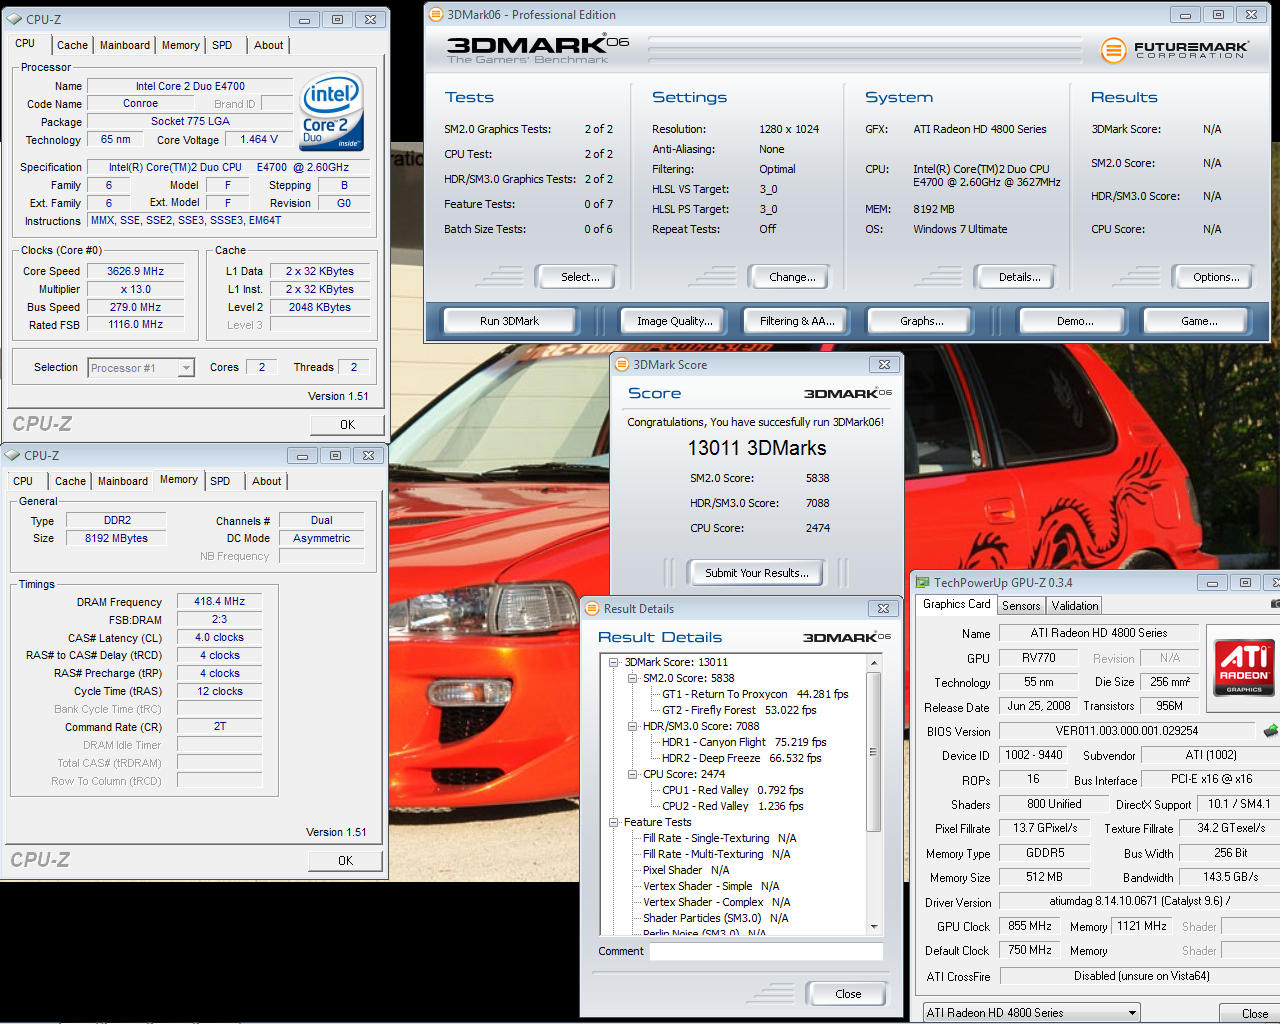Select CPU2 - Red Valley row
Viewport: 1280px width, 1024px height.
[x=732, y=806]
